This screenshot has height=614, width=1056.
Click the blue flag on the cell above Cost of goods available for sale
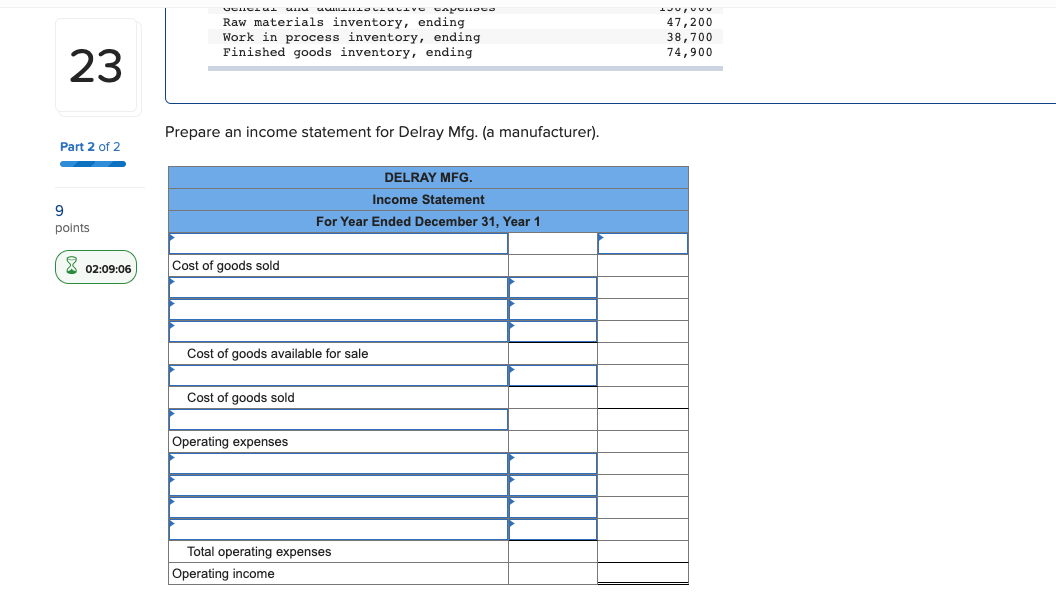coord(172,325)
